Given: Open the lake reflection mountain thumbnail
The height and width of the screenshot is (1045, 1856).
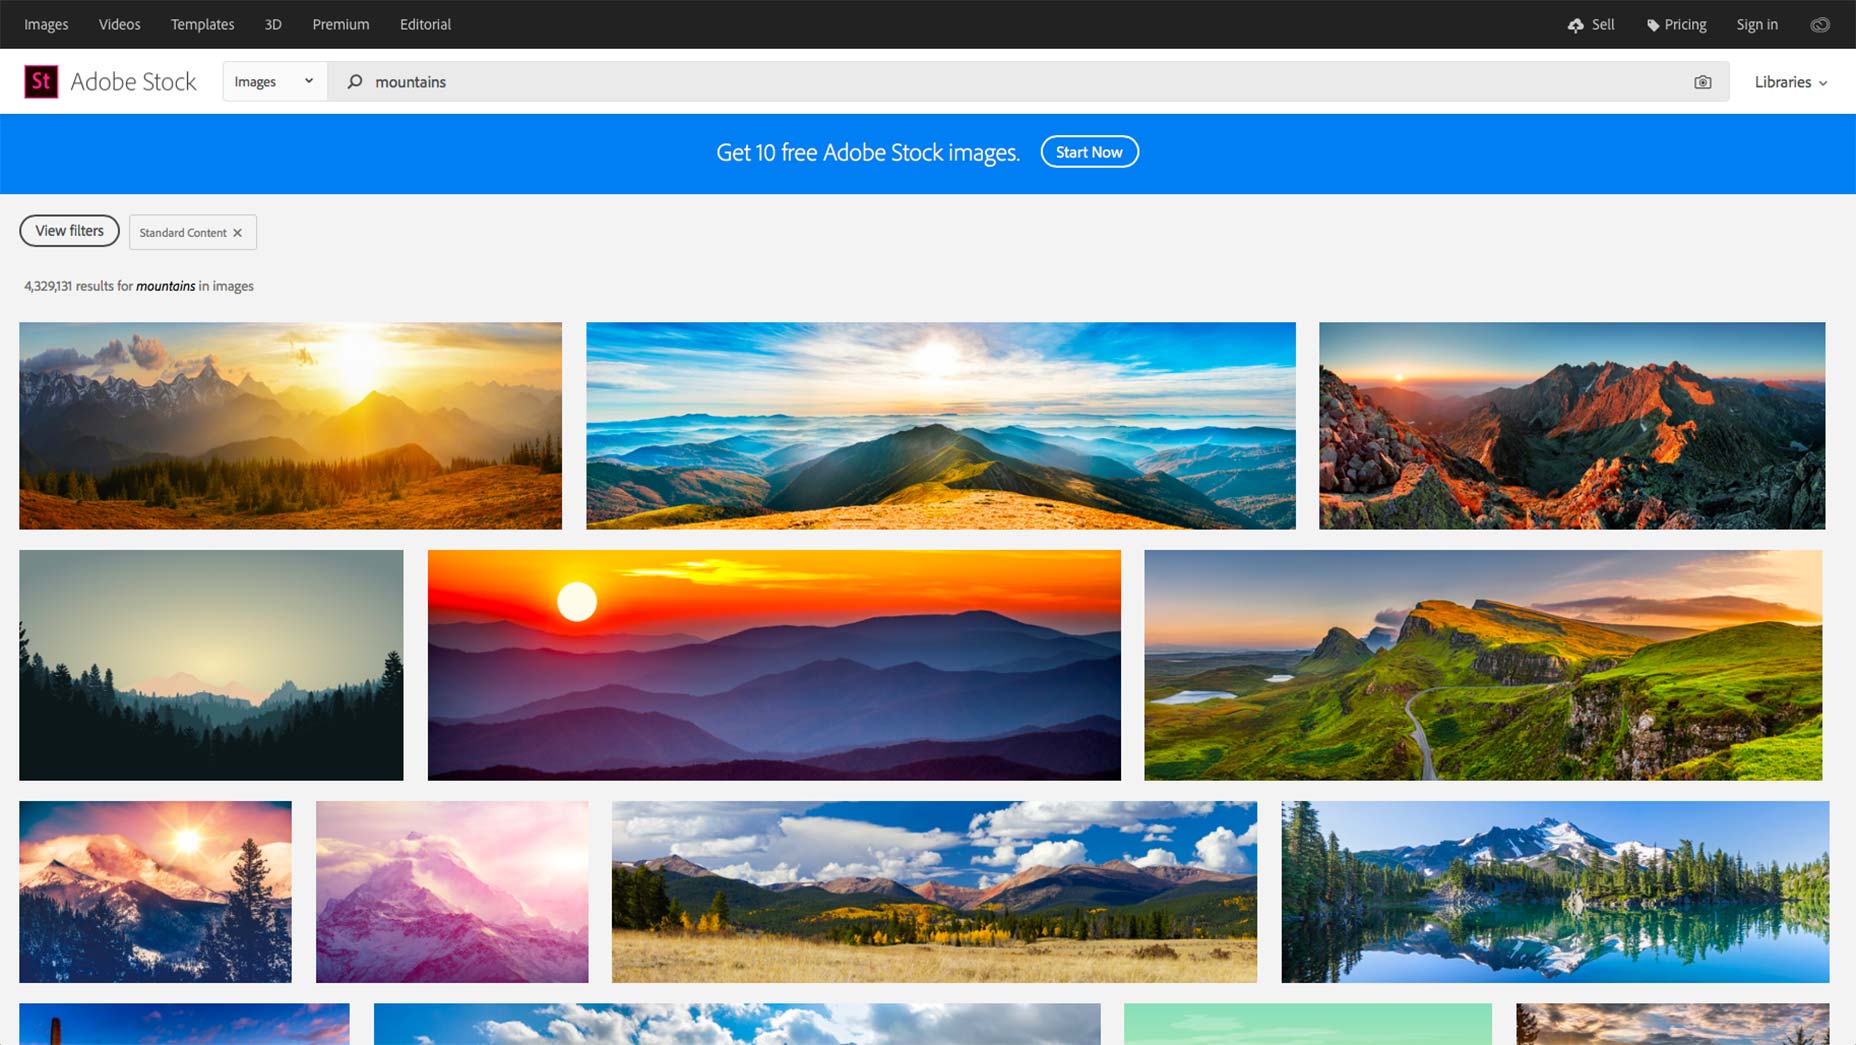Looking at the screenshot, I should [1555, 892].
